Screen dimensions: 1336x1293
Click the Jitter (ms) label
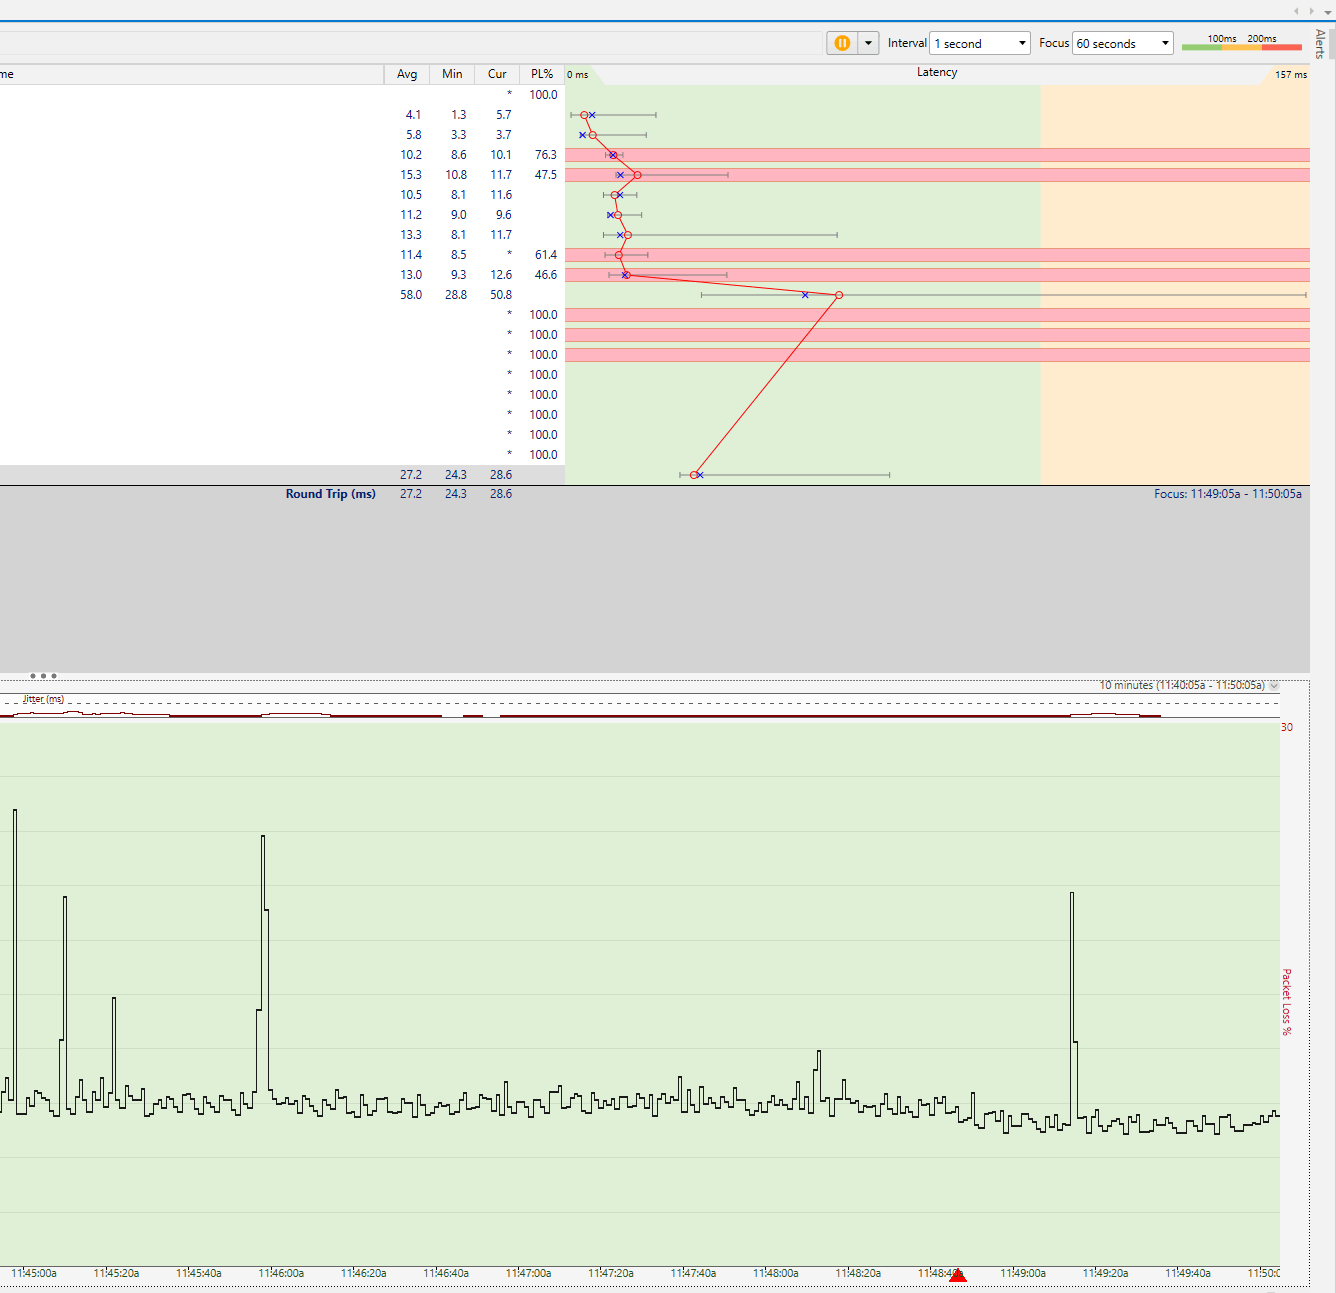tap(43, 699)
